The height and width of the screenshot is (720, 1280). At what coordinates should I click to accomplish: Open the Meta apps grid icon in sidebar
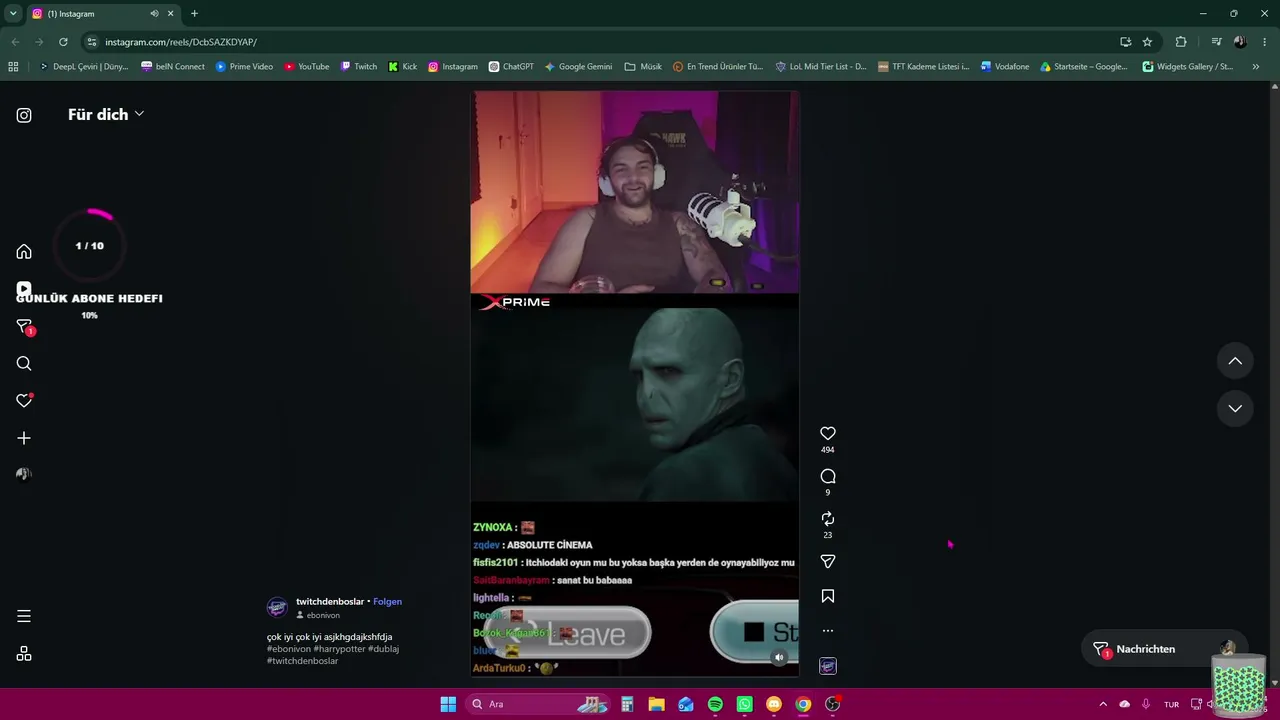24,654
